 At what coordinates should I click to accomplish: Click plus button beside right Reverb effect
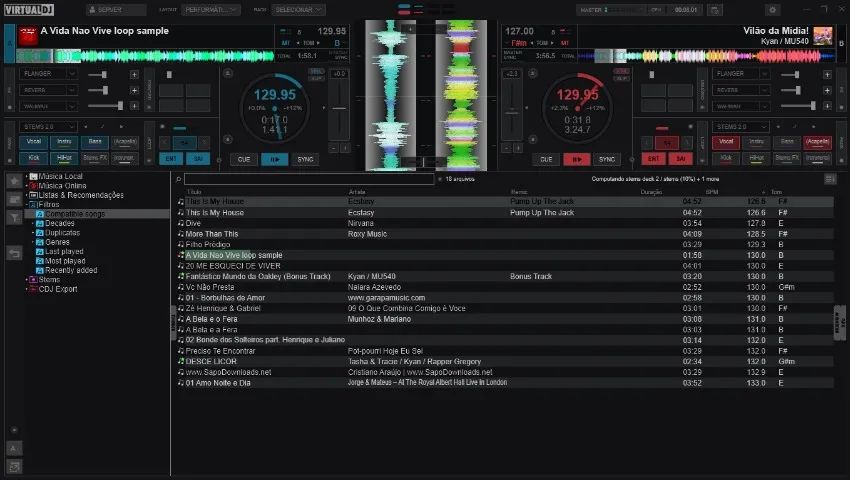point(827,90)
